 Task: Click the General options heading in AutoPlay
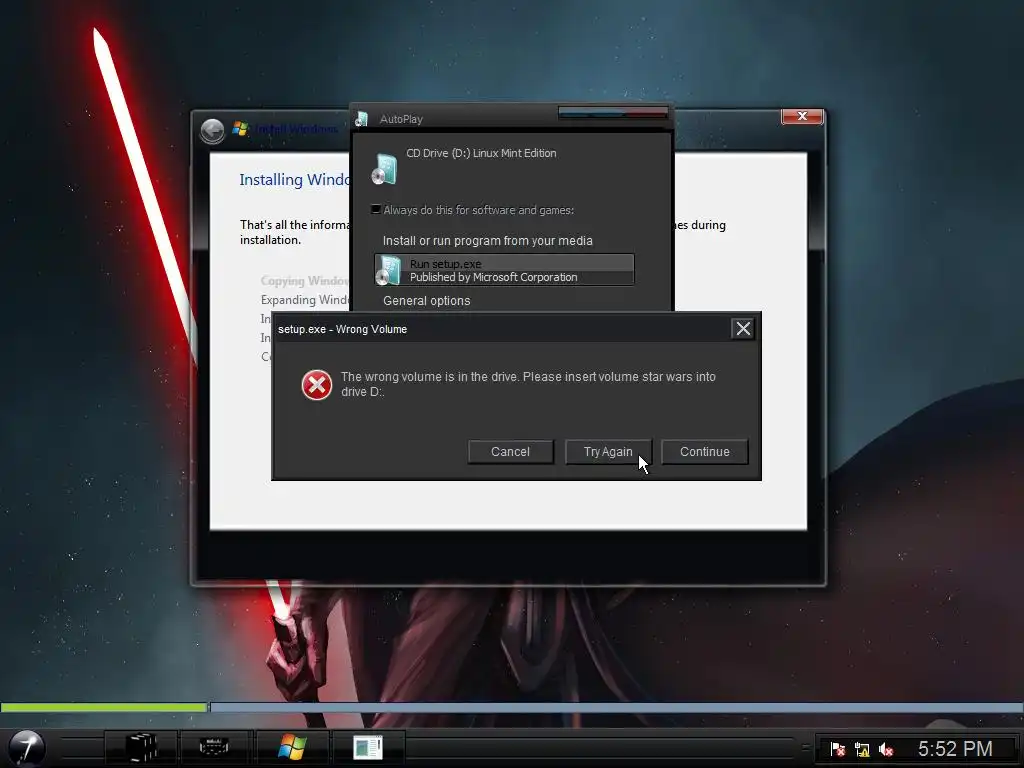[x=426, y=300]
